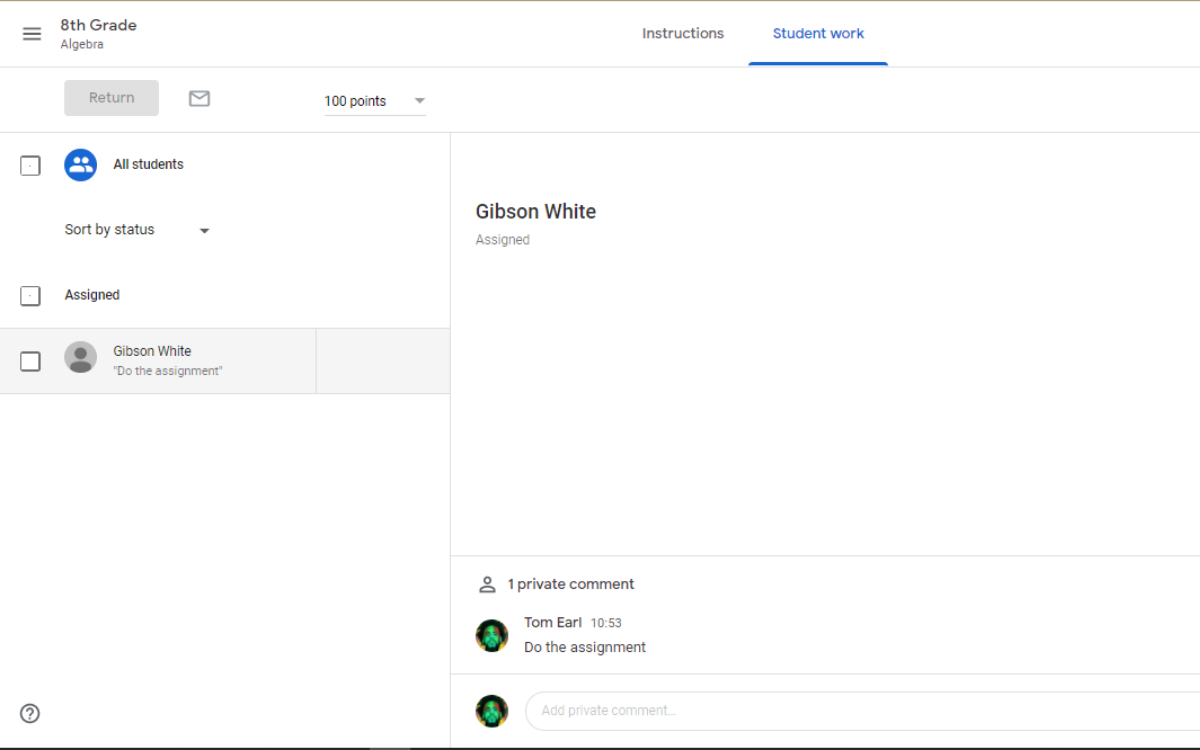
Task: Check the All students checkbox
Action: pyautogui.click(x=31, y=166)
